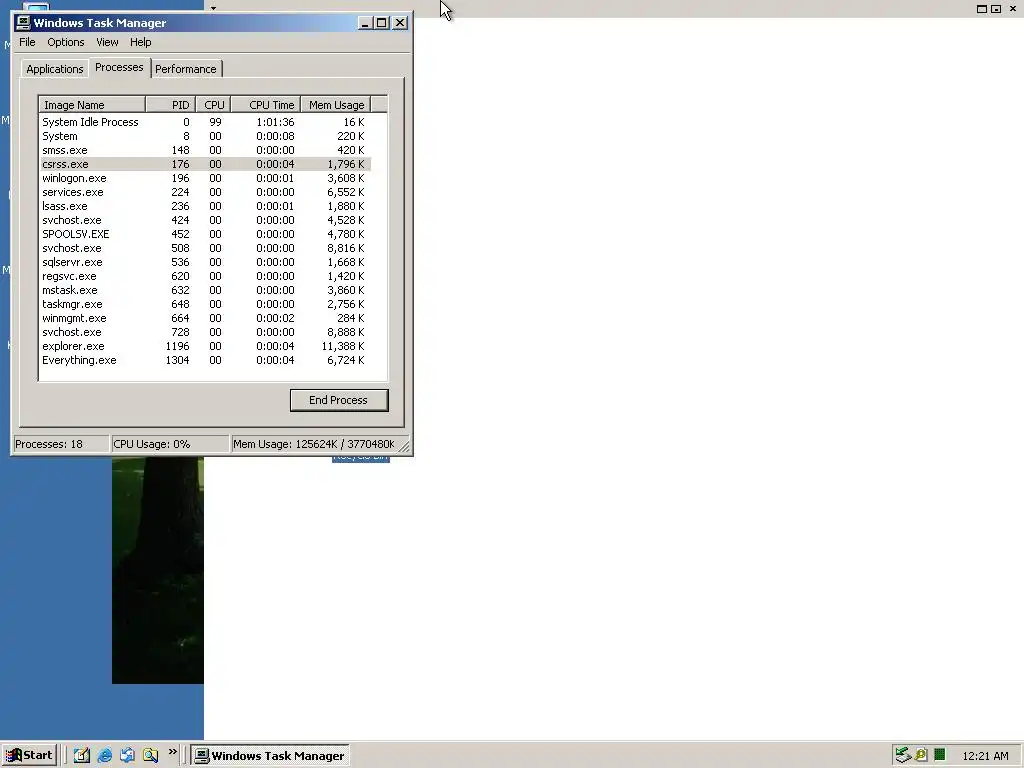Open the Help menu
1024x768 pixels.
point(140,42)
